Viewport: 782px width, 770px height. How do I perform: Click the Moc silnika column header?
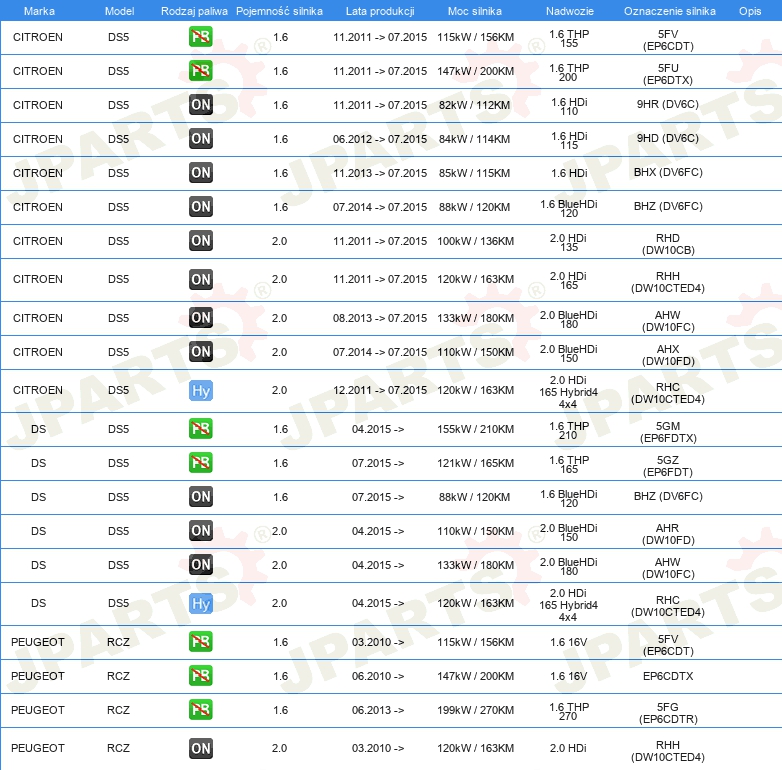pyautogui.click(x=475, y=10)
